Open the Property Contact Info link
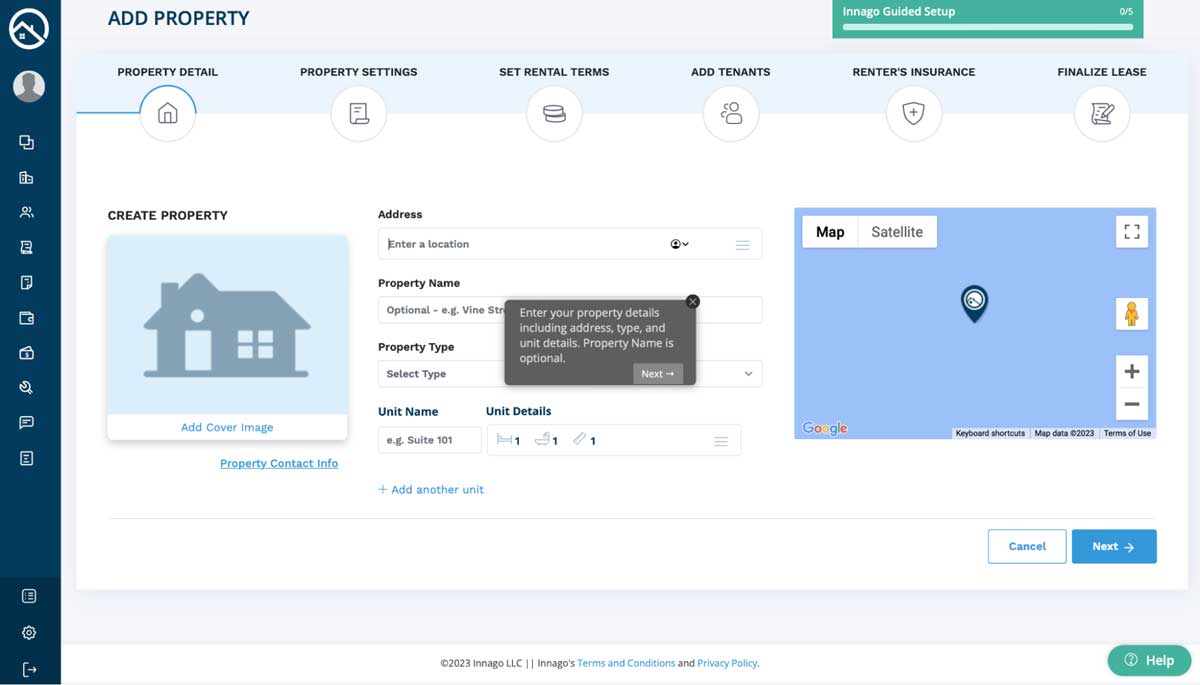This screenshot has height=685, width=1200. (279, 463)
